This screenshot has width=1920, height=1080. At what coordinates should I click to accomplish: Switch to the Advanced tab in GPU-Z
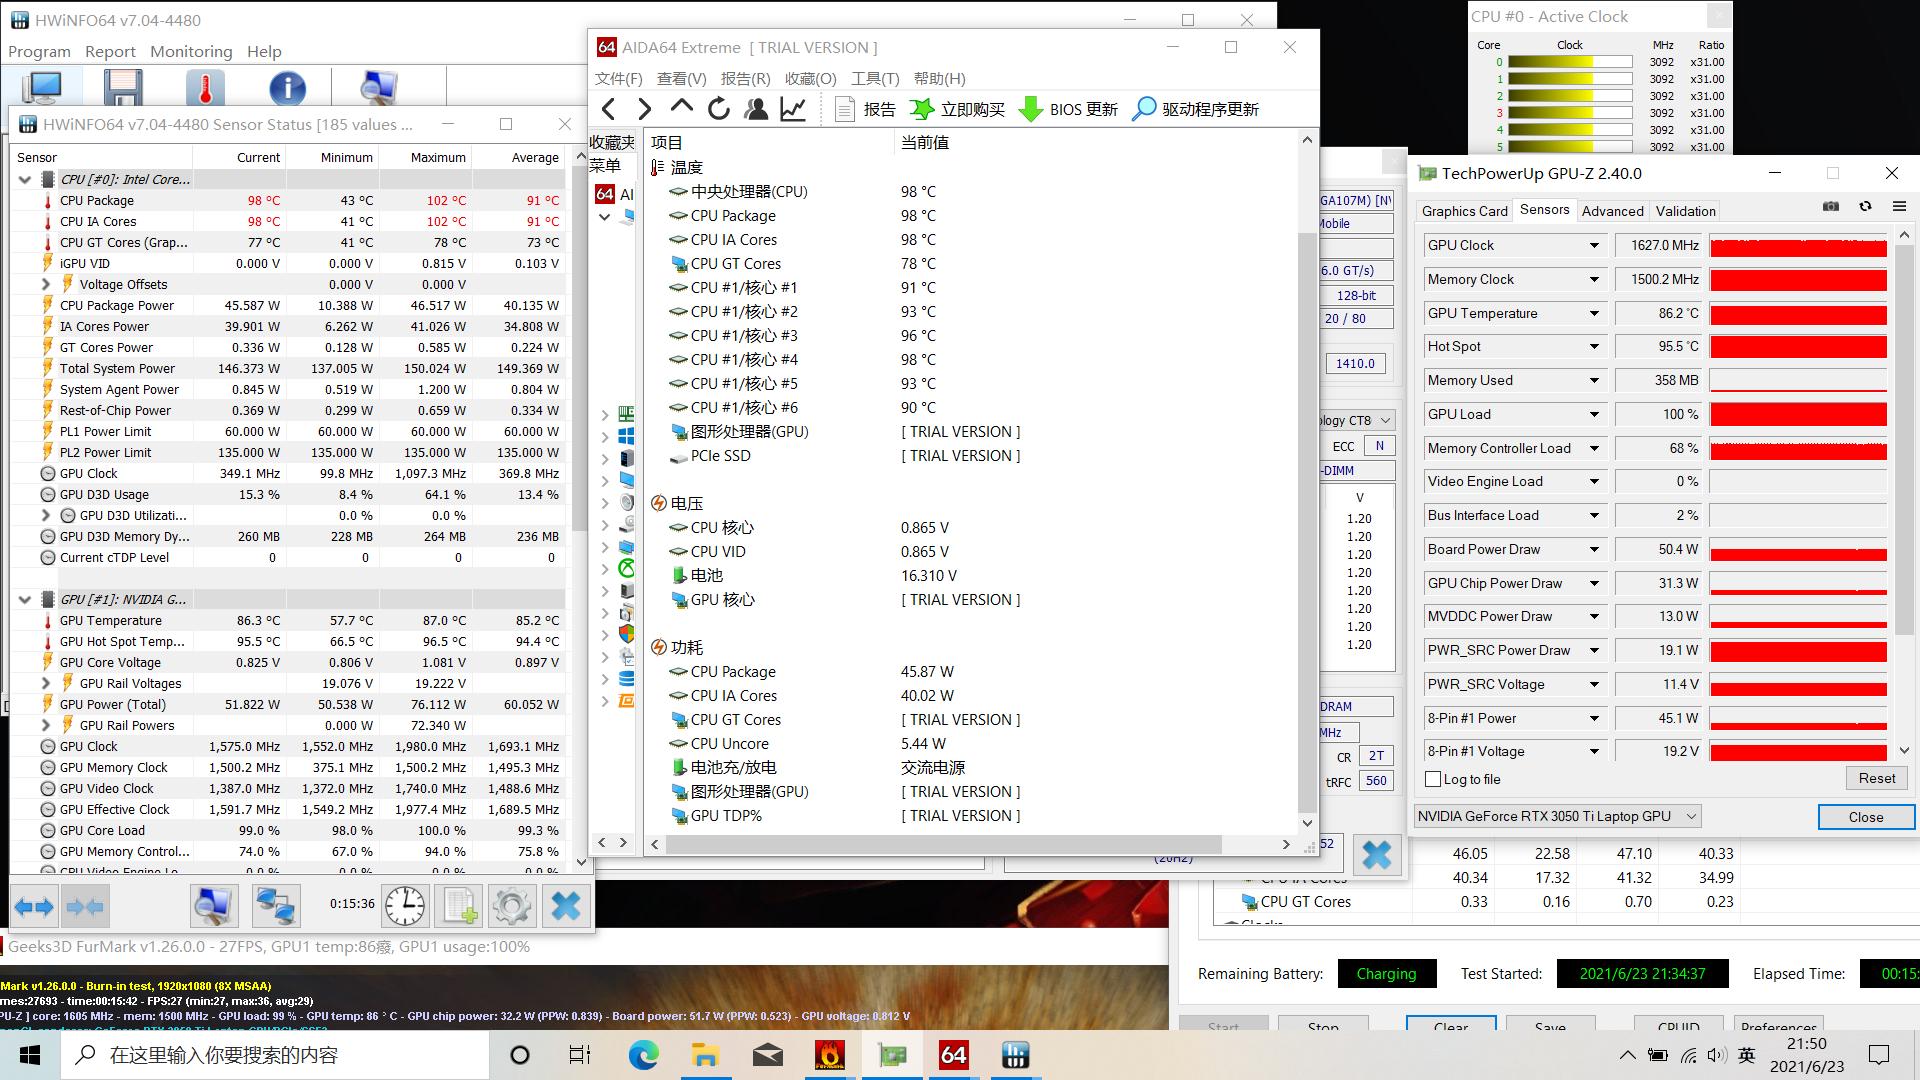(1612, 211)
